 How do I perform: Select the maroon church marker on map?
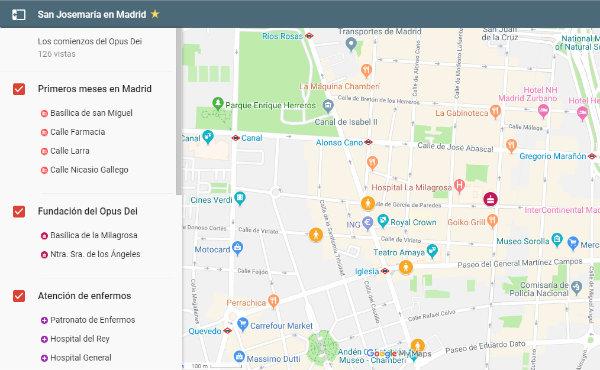(x=490, y=199)
